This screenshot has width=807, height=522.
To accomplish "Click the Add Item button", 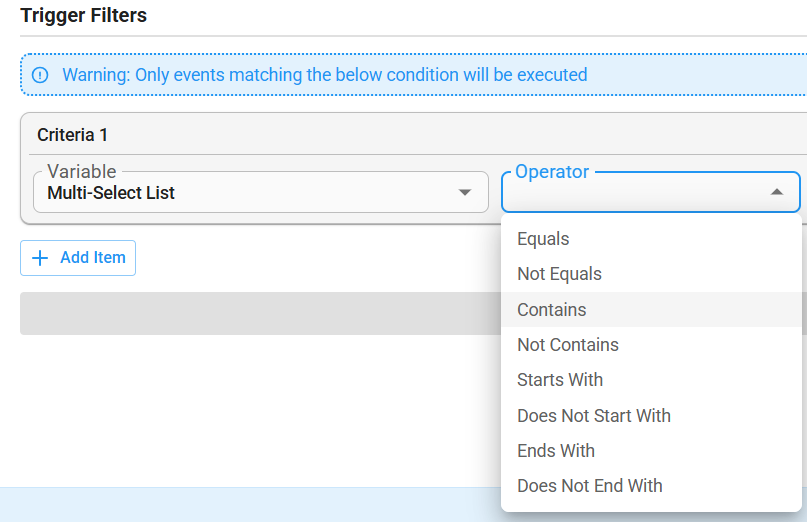I will [x=78, y=258].
